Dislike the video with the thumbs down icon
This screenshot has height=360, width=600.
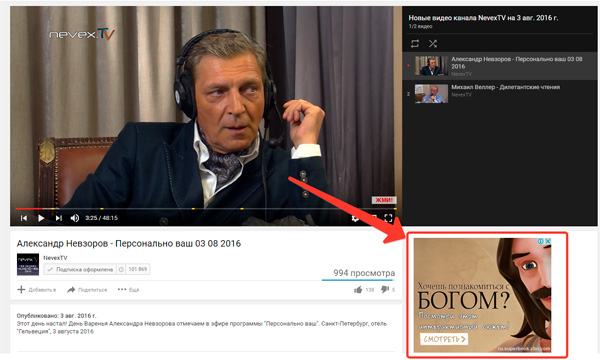(385, 290)
